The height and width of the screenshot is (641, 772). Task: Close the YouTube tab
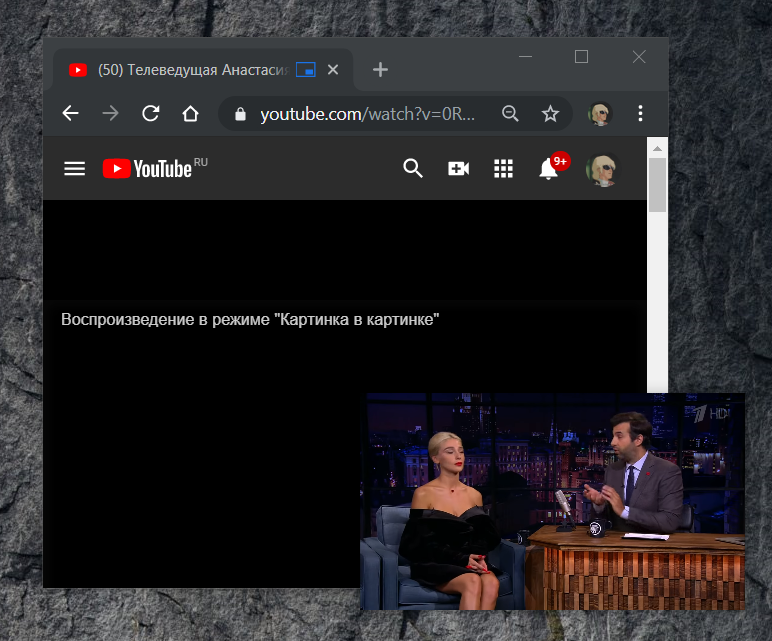click(x=333, y=70)
